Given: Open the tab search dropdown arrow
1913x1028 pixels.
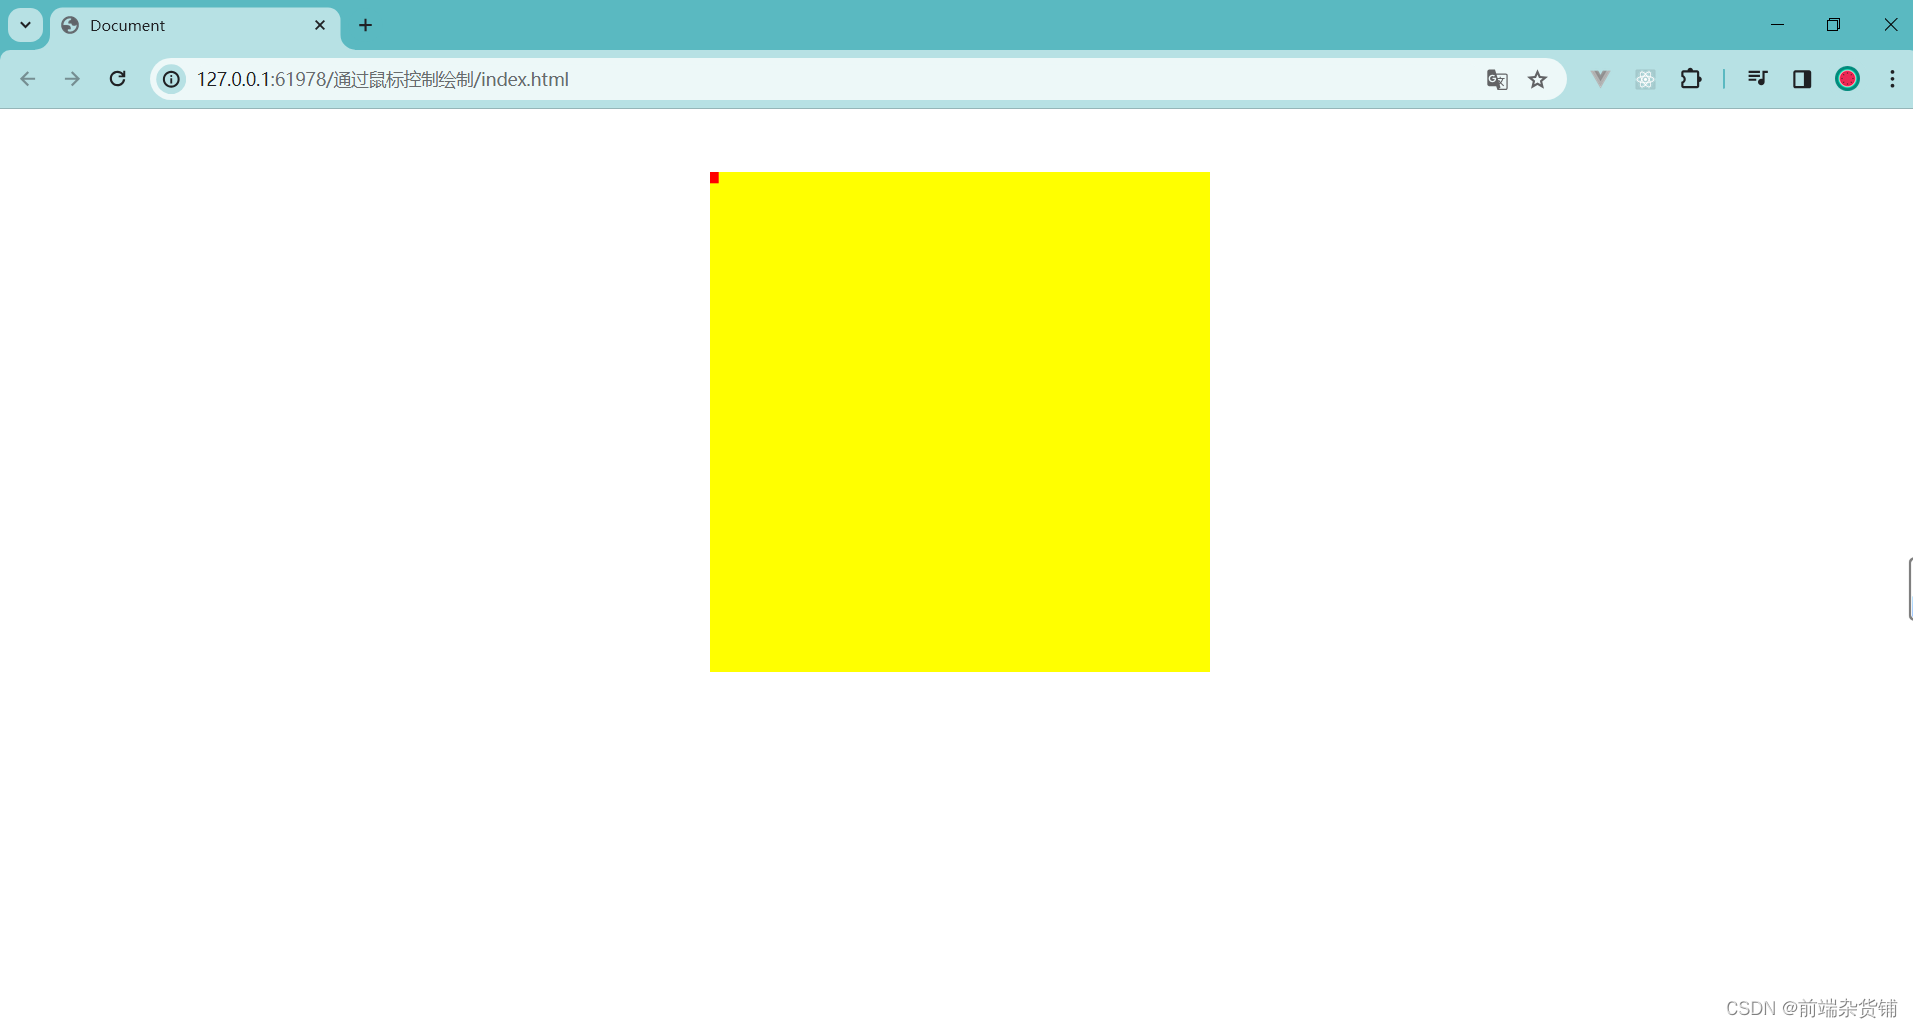Looking at the screenshot, I should point(25,25).
